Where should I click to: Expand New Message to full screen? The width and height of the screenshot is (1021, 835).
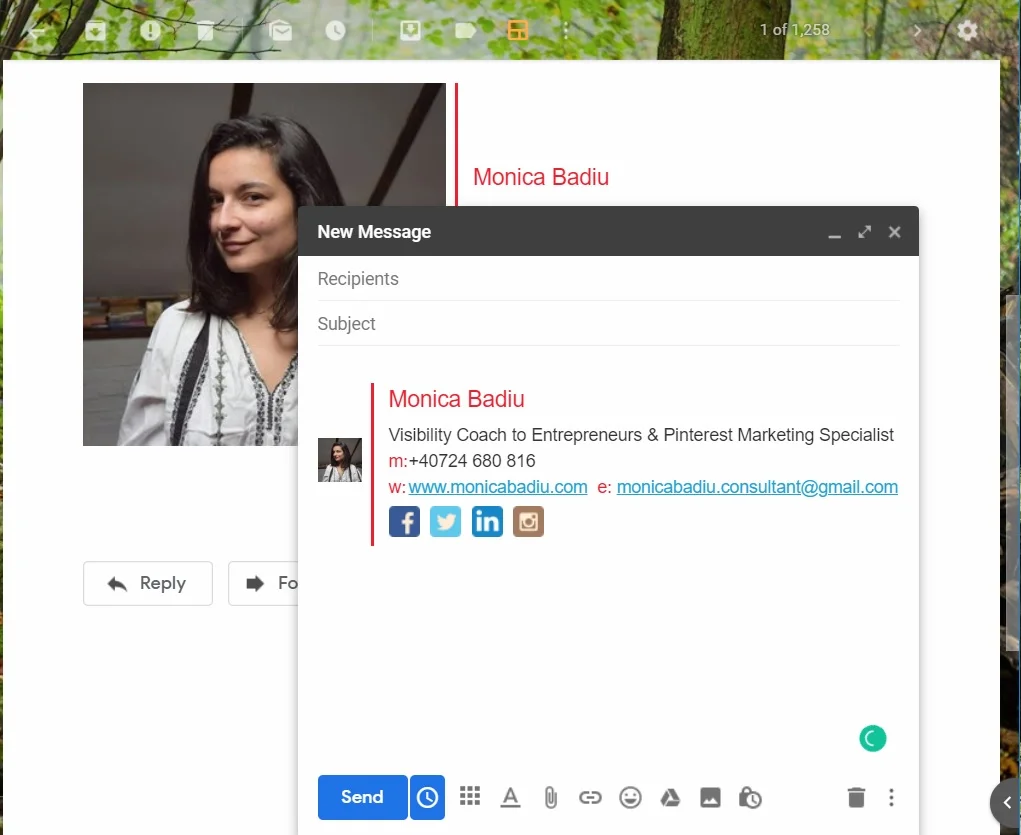[x=864, y=232]
